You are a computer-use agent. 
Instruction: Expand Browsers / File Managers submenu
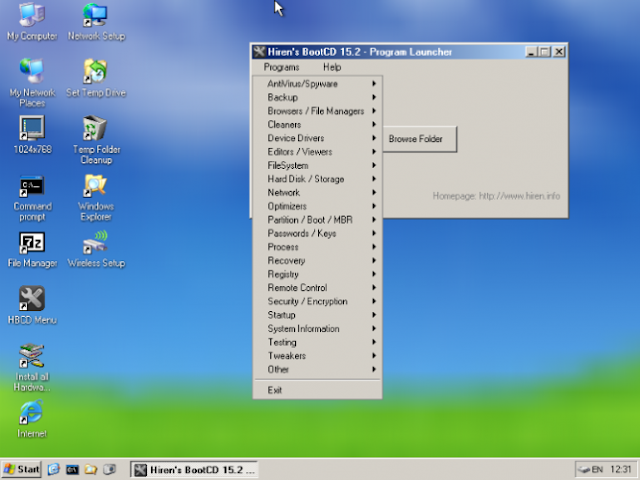click(318, 111)
